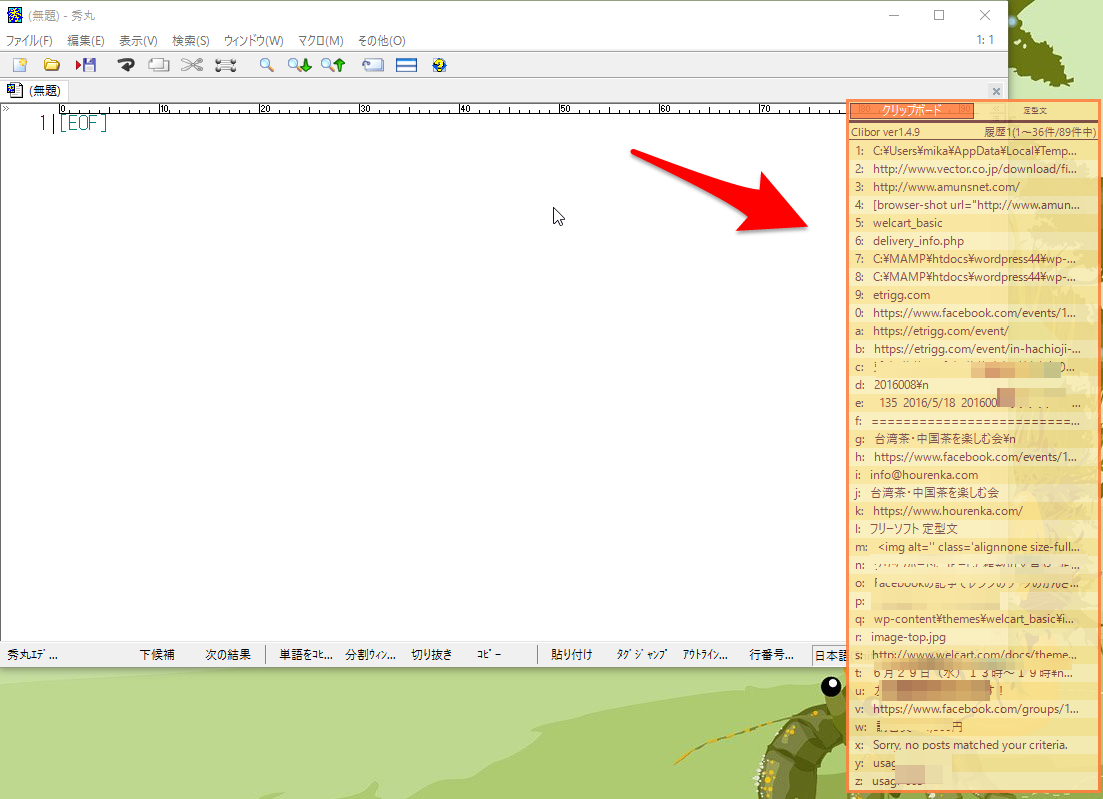The width and height of the screenshot is (1103, 799).
Task: Click the 行番号 function key button
Action: pyautogui.click(x=772, y=655)
